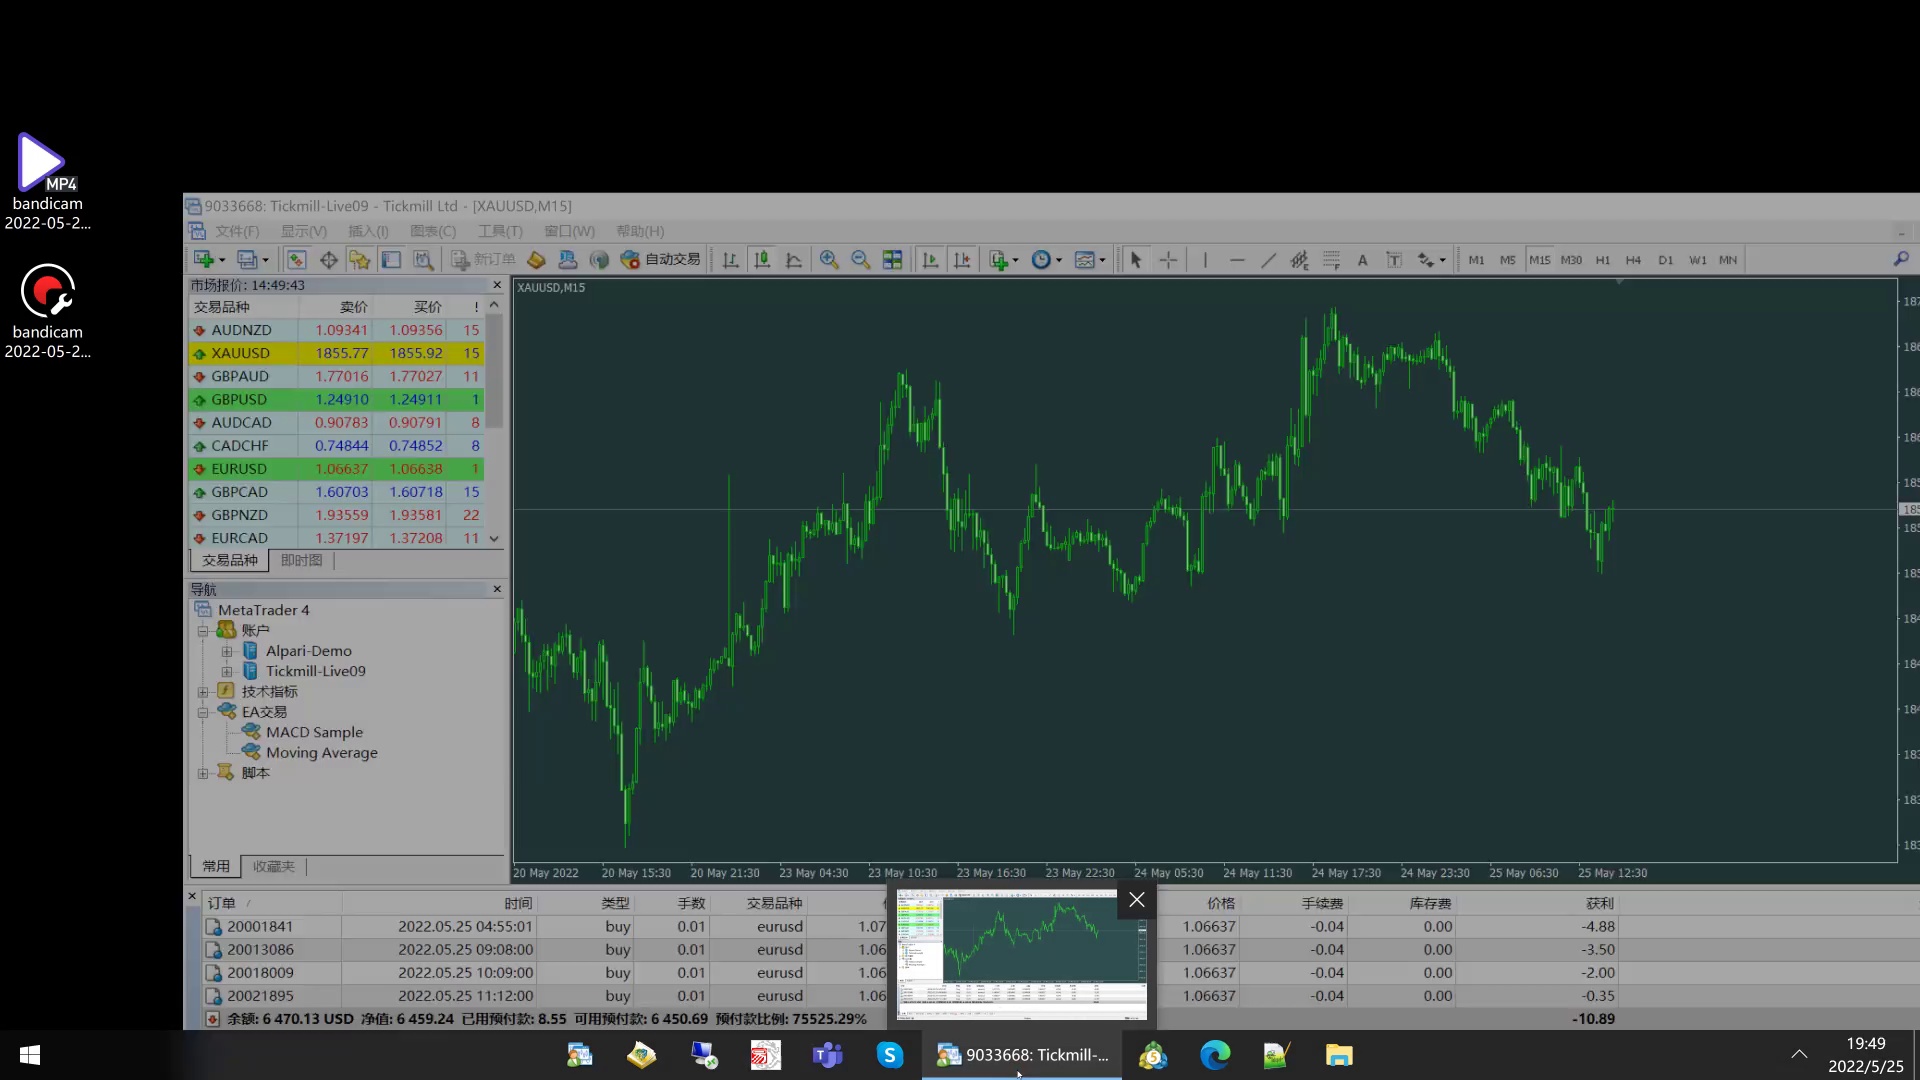
Task: Collapse the EA交易 tree node
Action: point(203,712)
